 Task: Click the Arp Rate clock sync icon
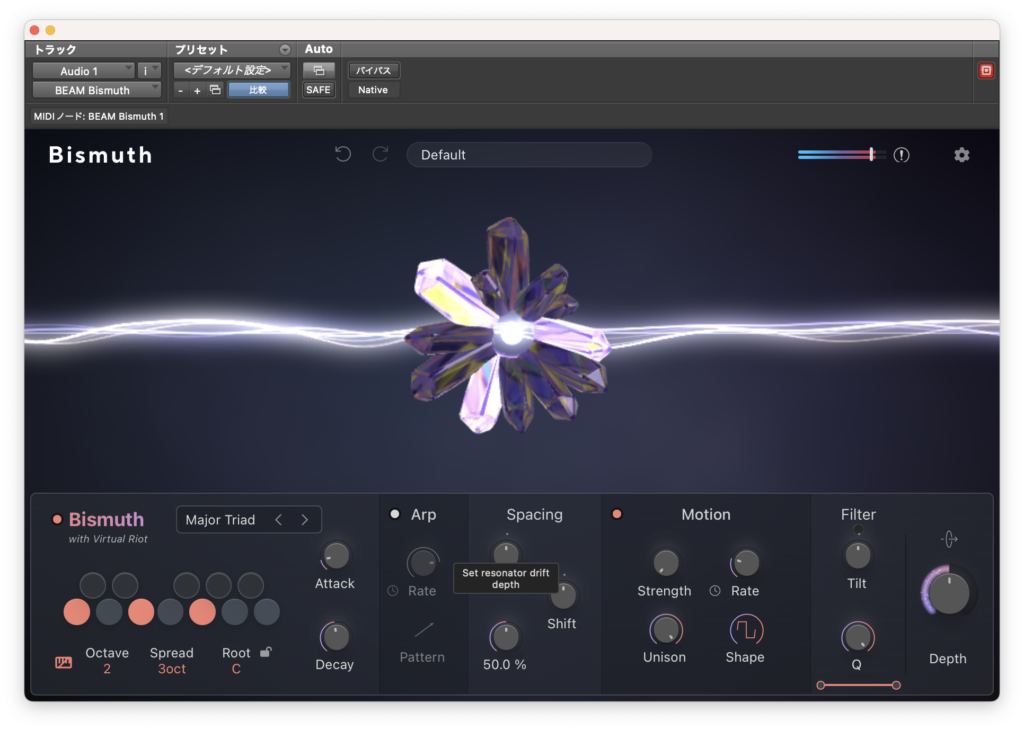point(392,591)
